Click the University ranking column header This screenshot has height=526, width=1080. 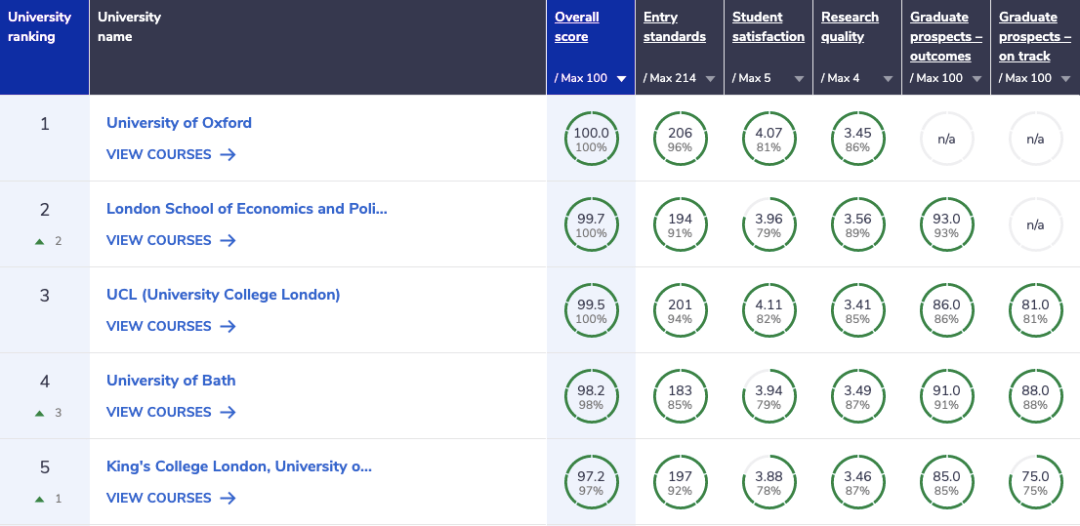(x=45, y=47)
